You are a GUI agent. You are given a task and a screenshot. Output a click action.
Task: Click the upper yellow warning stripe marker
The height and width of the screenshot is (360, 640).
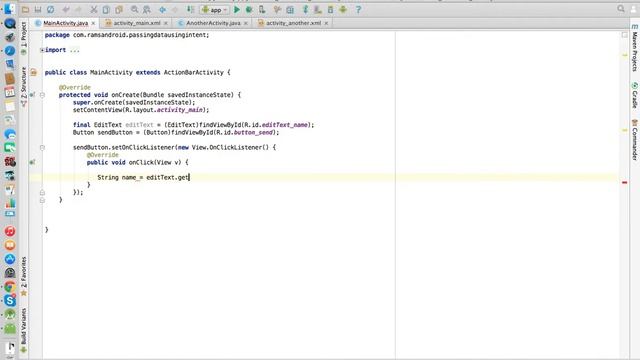pyautogui.click(x=624, y=55)
